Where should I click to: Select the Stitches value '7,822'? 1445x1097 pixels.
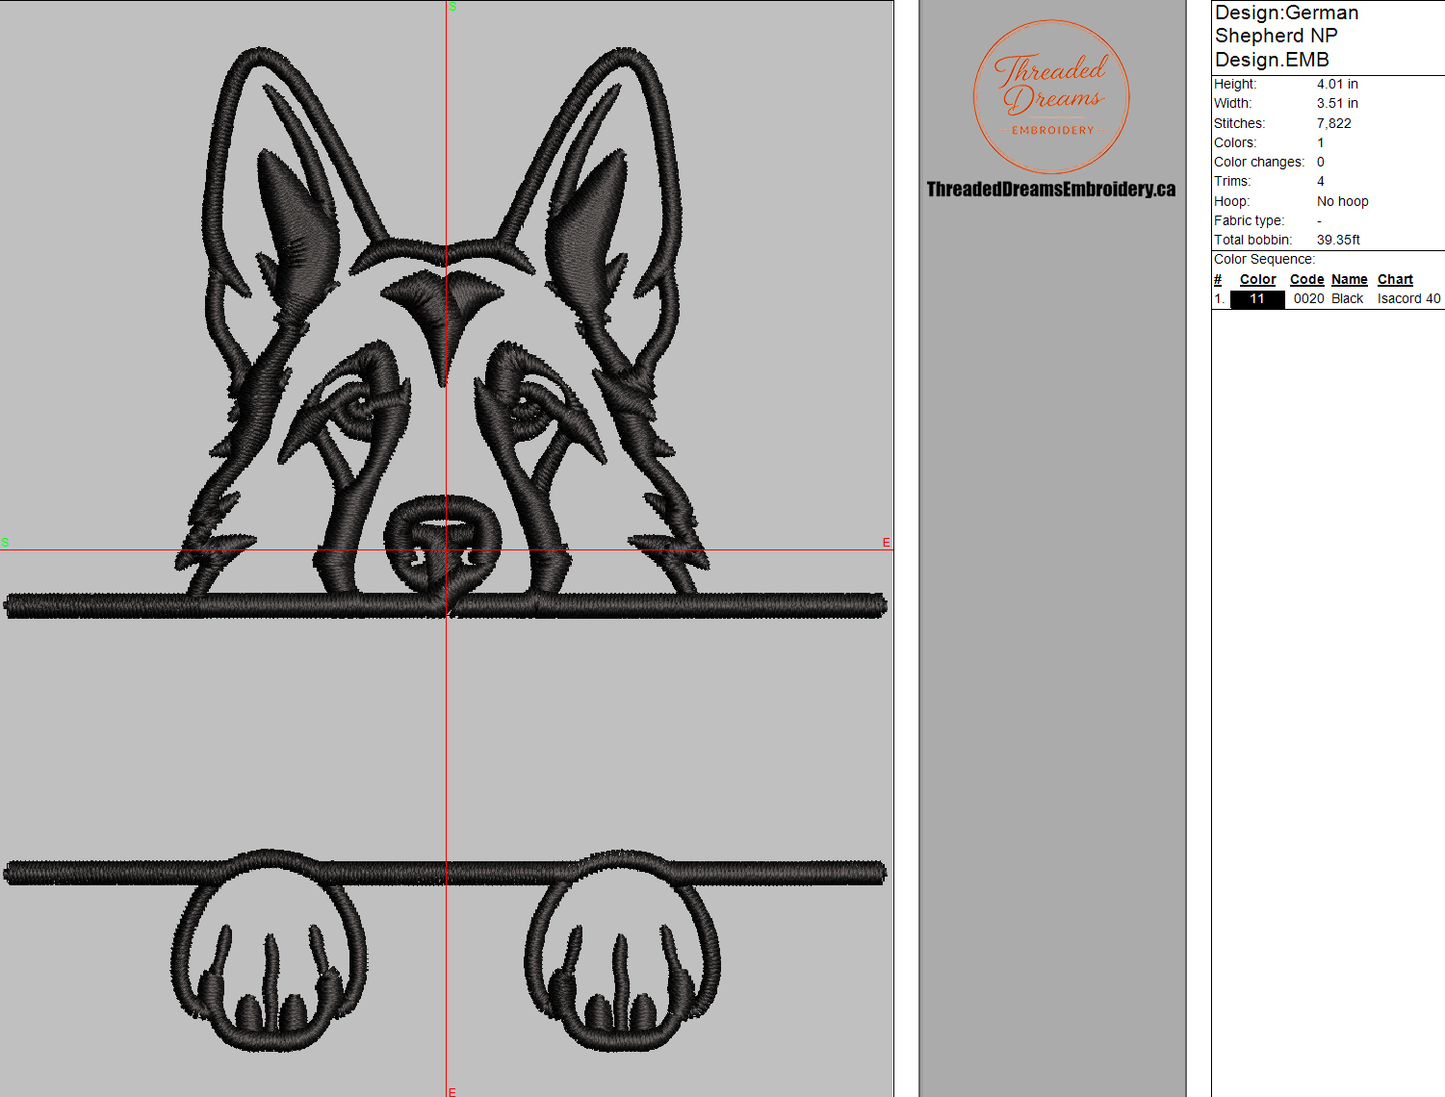[x=1334, y=123]
